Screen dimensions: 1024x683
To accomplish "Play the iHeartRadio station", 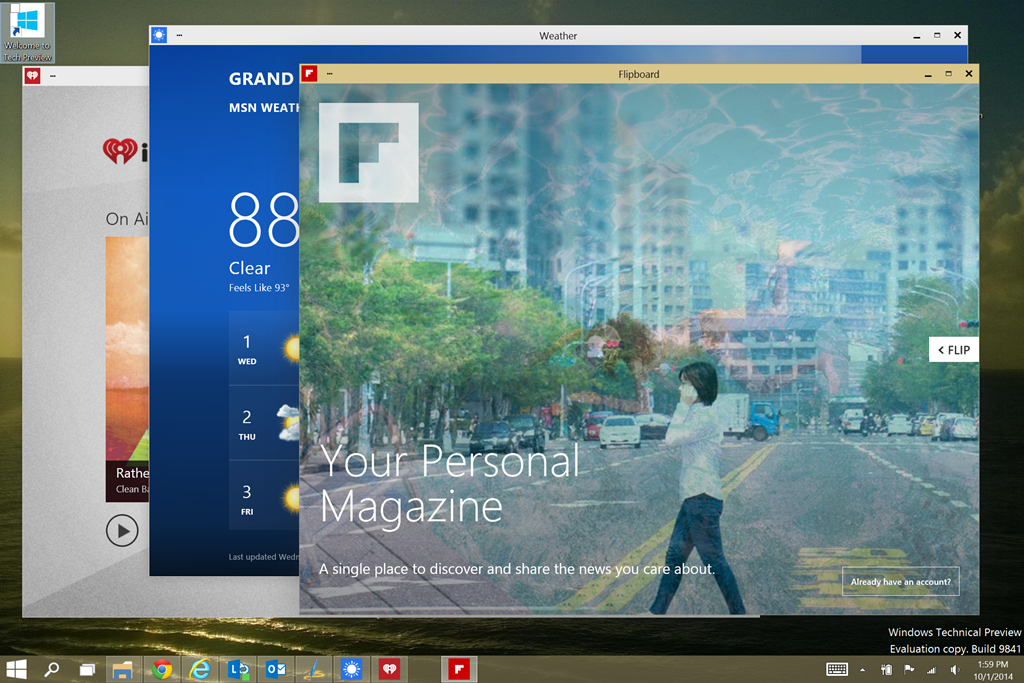I will (122, 531).
